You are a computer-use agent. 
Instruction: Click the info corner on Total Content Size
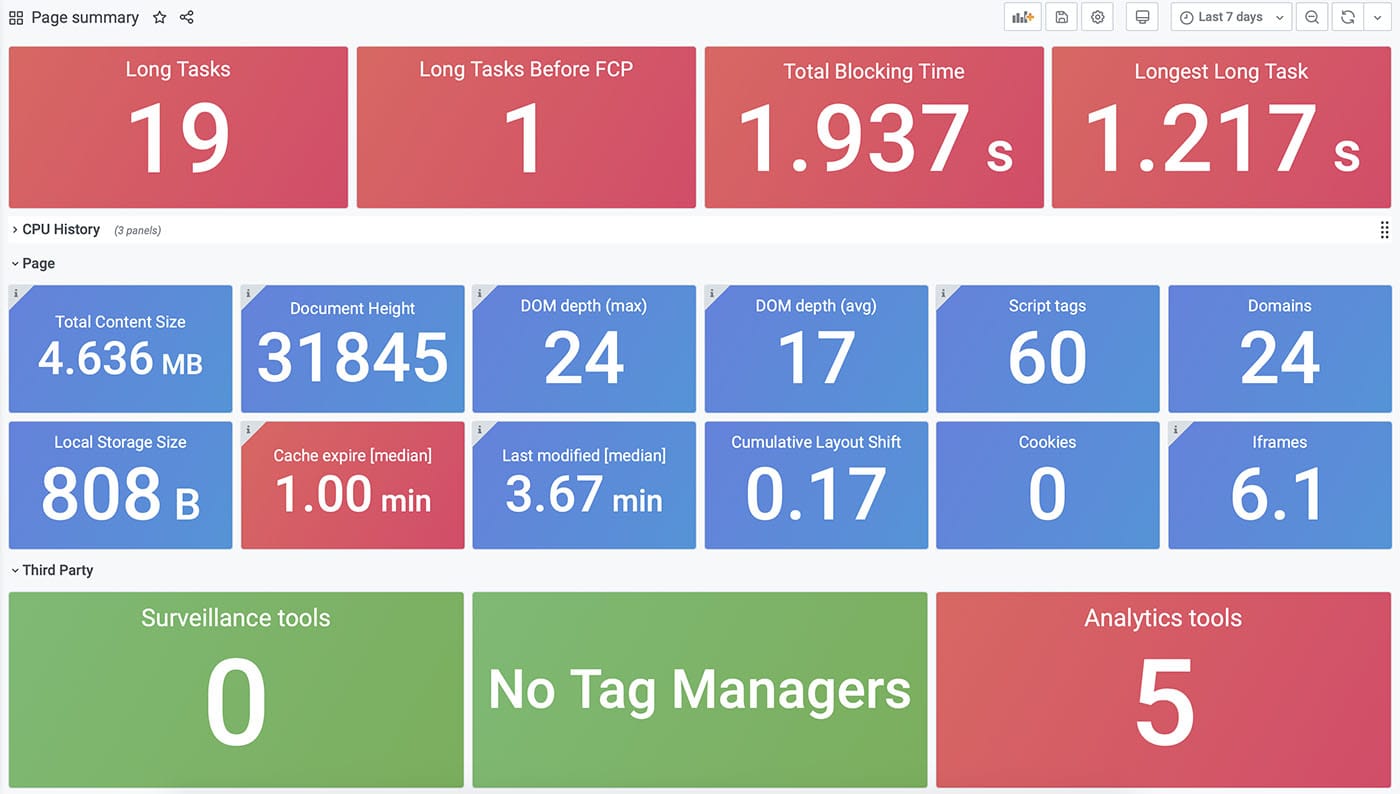pyautogui.click(x=15, y=293)
